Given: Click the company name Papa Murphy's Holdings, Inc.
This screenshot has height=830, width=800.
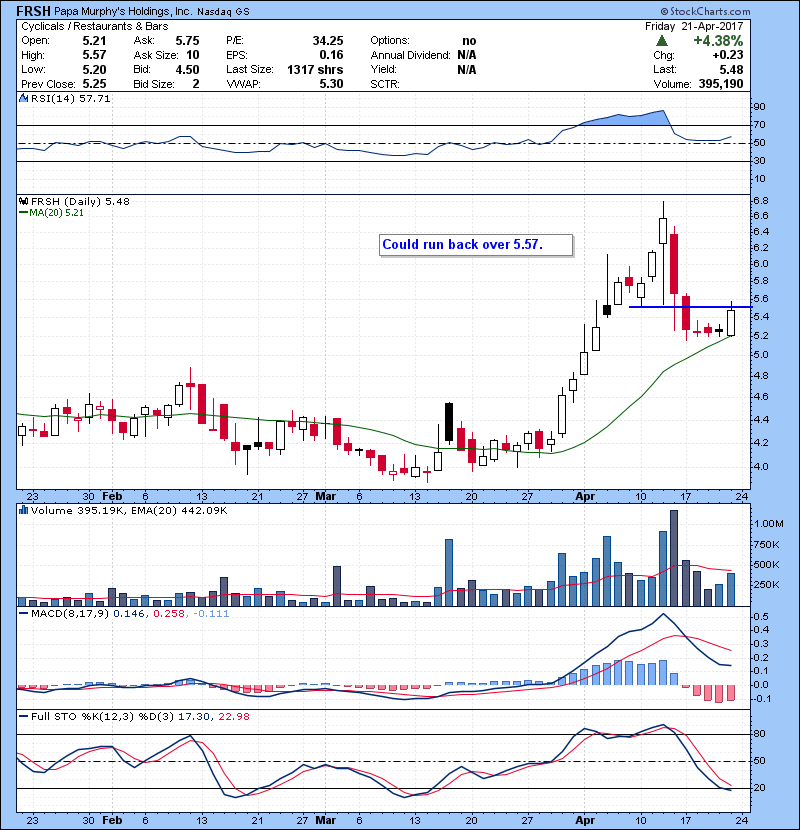Looking at the screenshot, I should [x=122, y=11].
